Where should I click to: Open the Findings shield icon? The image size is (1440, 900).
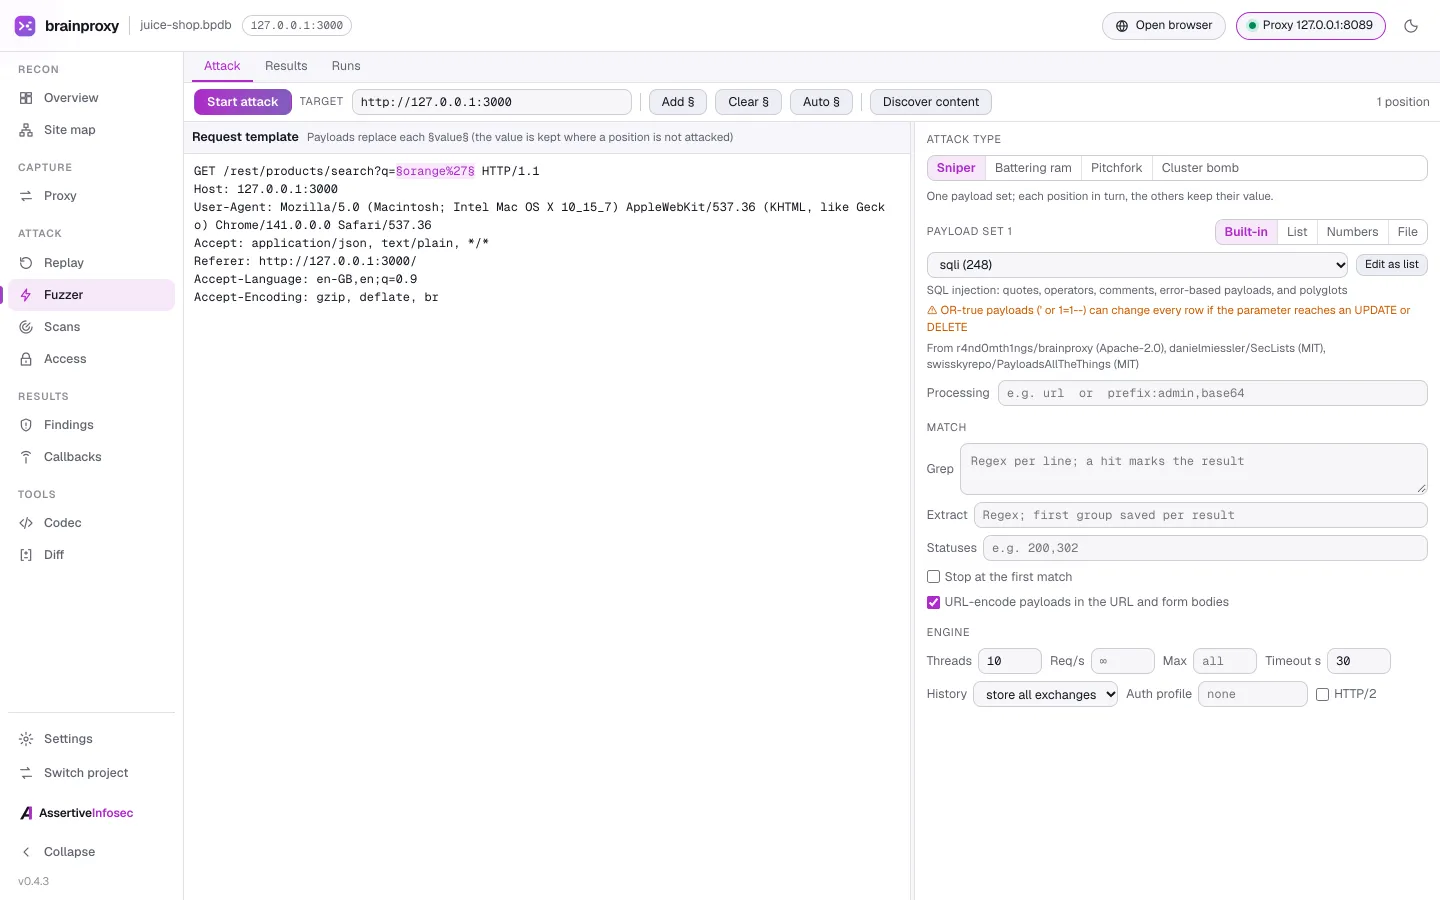[x=26, y=425]
